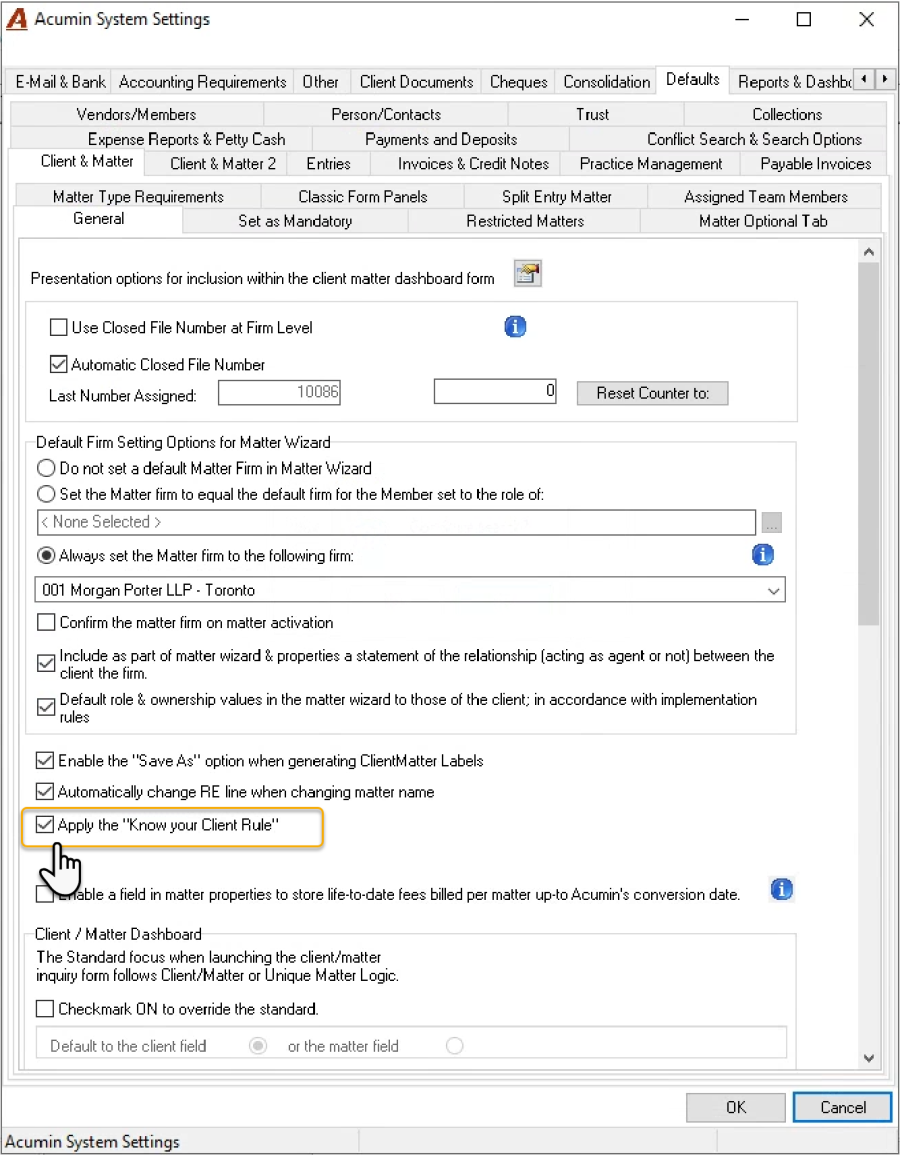Click the Cancel button

pyautogui.click(x=843, y=1107)
